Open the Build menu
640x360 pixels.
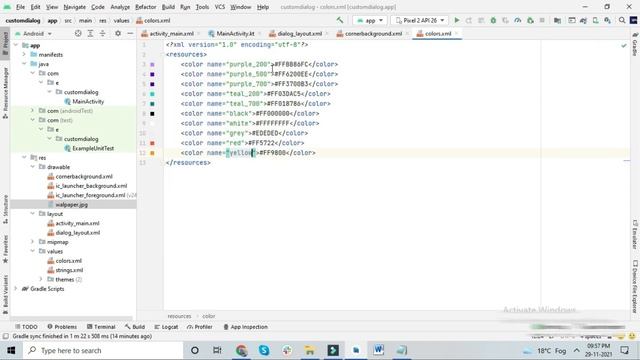168,7
